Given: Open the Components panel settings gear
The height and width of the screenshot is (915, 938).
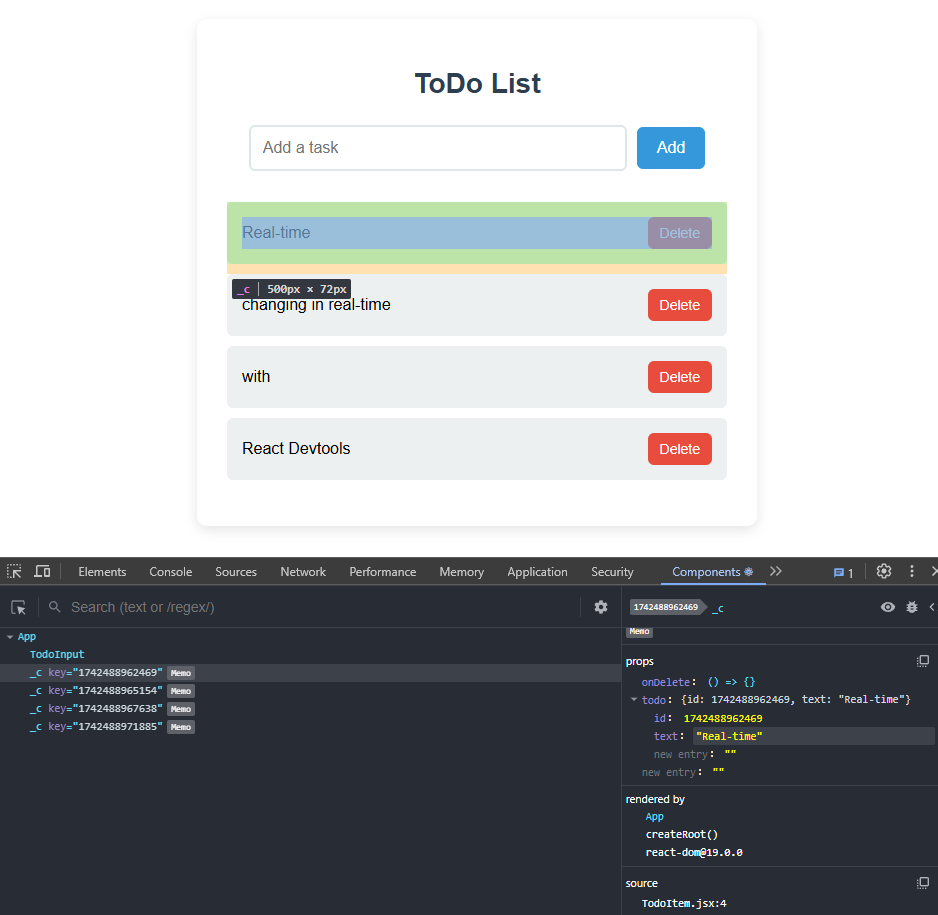Looking at the screenshot, I should point(601,607).
